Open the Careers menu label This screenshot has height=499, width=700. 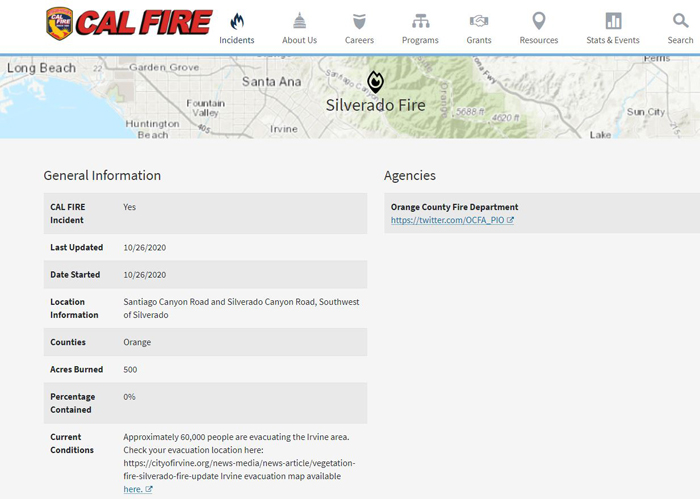pyautogui.click(x=359, y=40)
